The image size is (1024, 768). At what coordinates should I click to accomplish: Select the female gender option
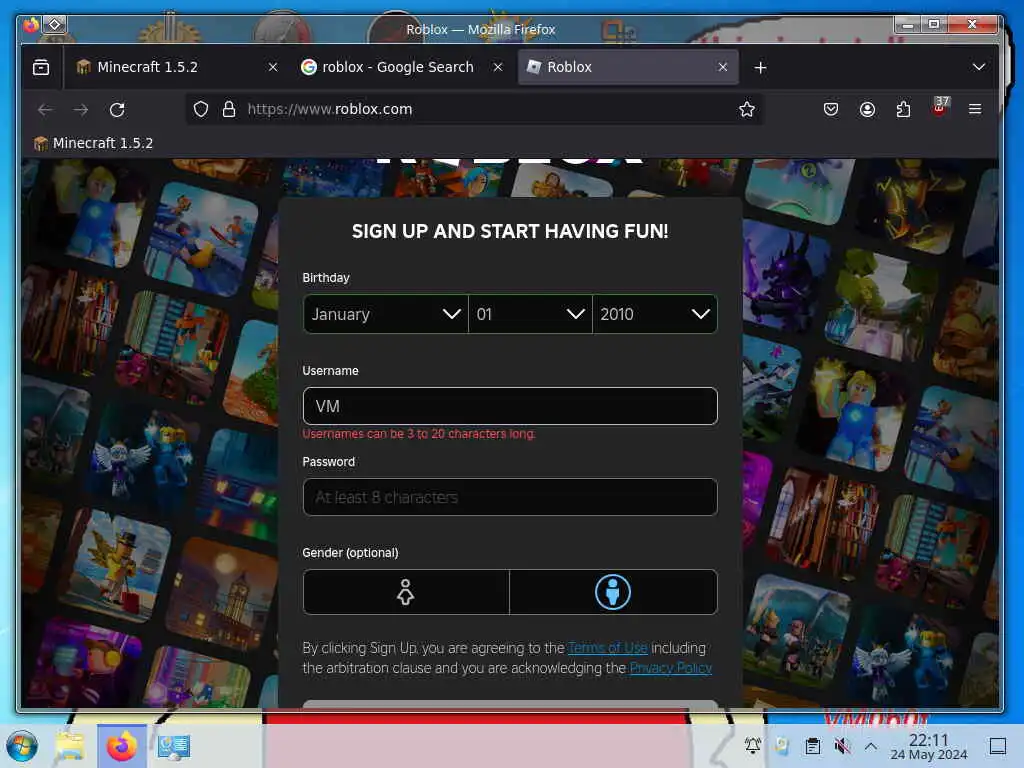(x=406, y=592)
